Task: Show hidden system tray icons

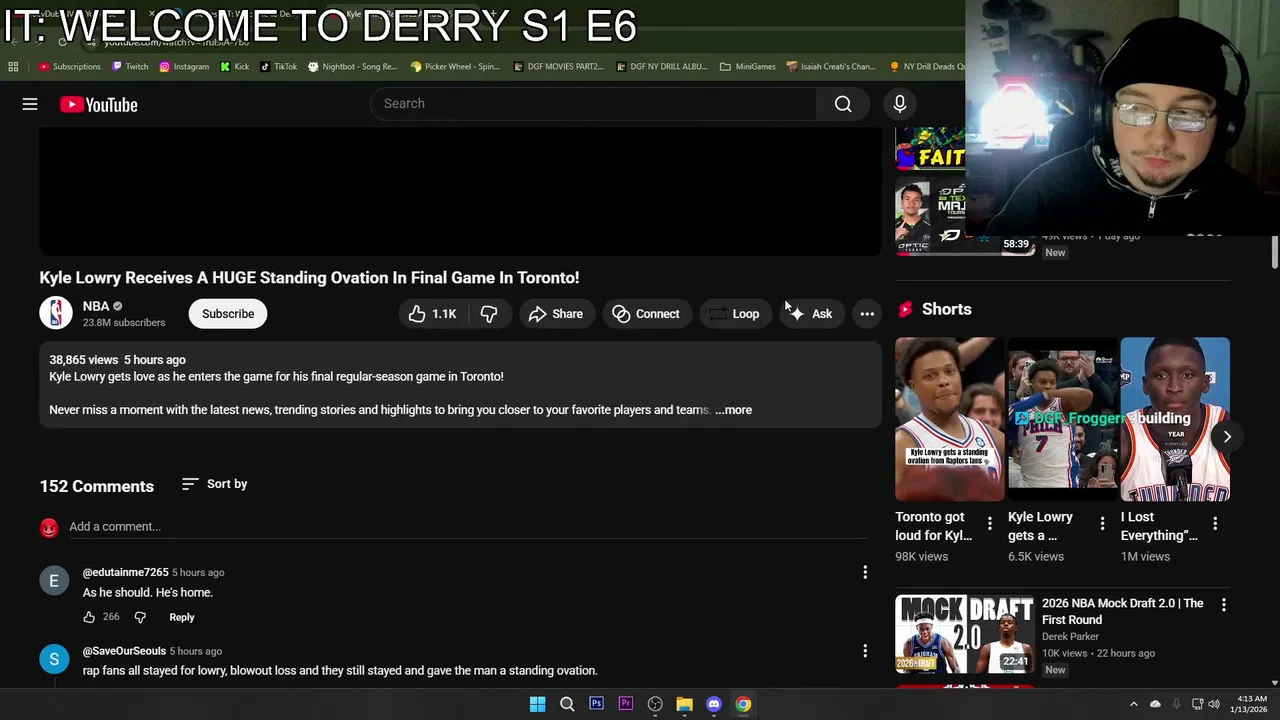Action: [1133, 704]
